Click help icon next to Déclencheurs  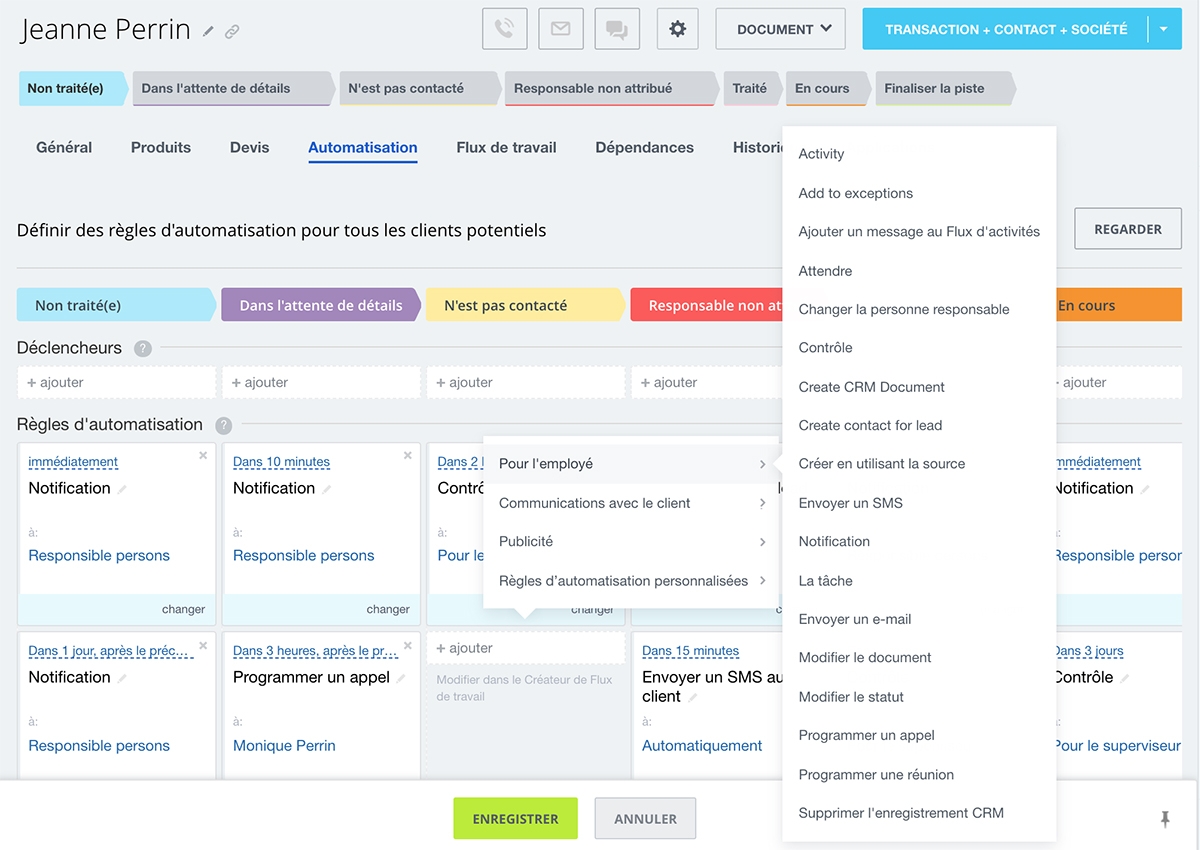coord(143,349)
